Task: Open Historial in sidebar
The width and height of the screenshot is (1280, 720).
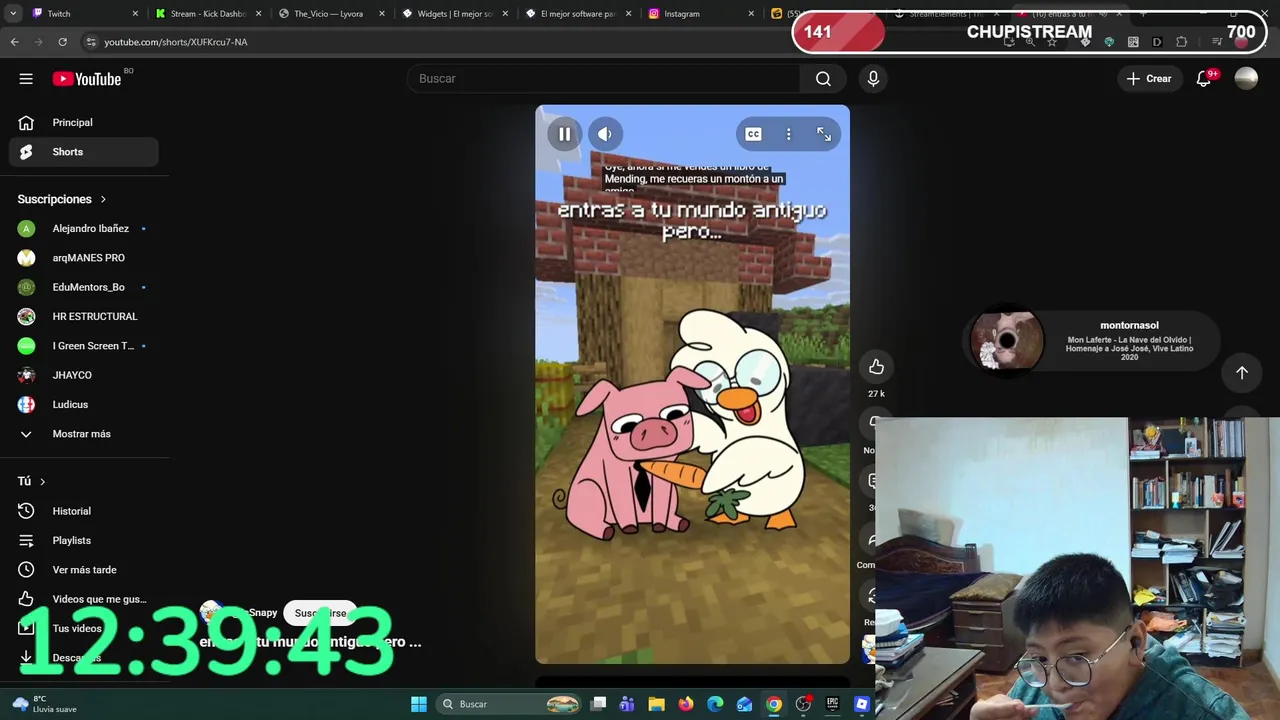Action: [84, 511]
